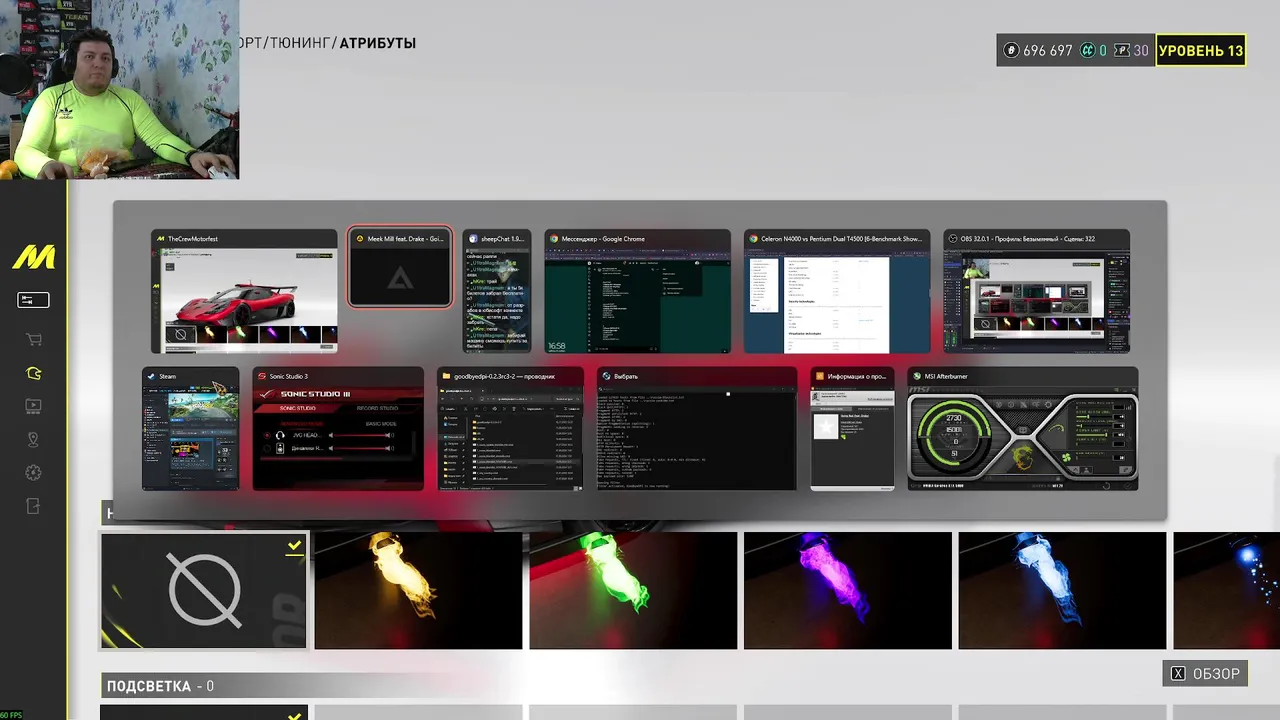Switch to Информация о про... window thumbnail
The height and width of the screenshot is (720, 1280).
tap(852, 429)
